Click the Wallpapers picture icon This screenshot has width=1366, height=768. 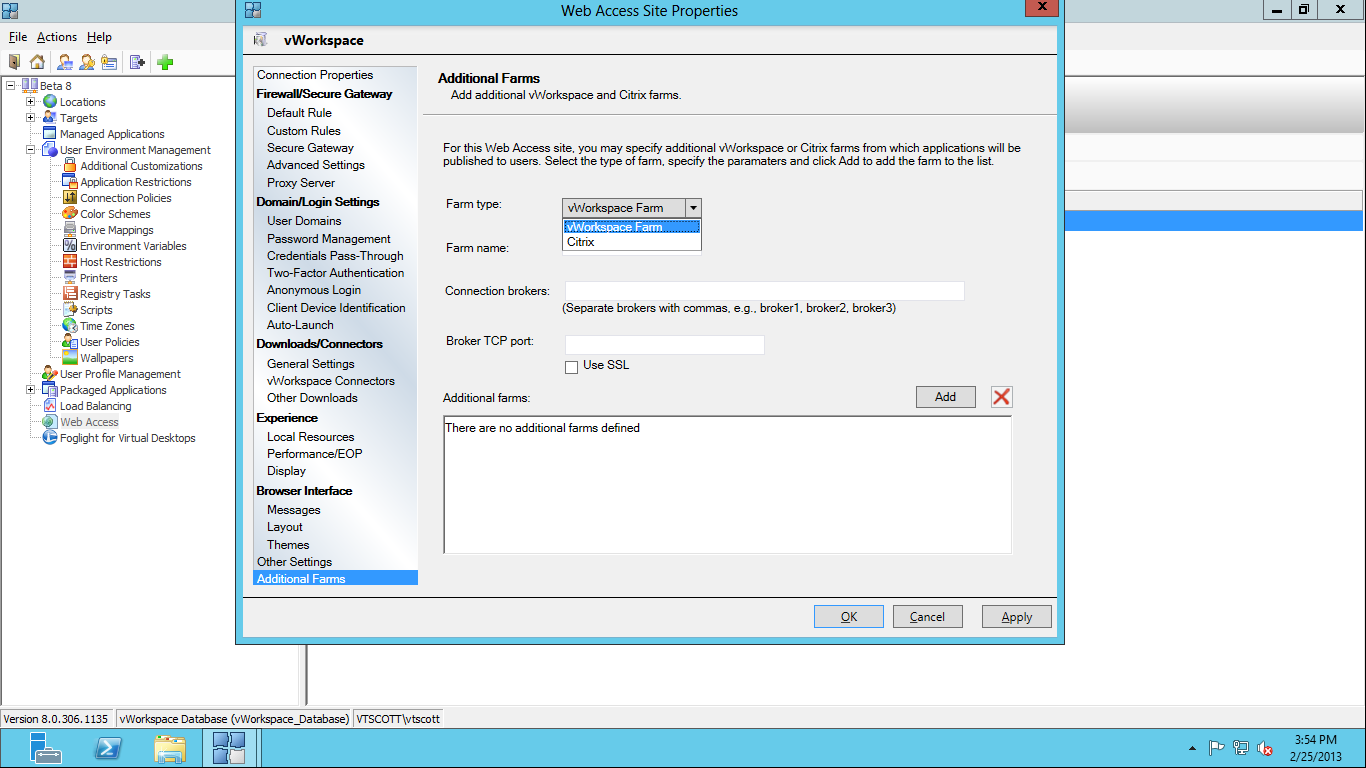(x=70, y=358)
